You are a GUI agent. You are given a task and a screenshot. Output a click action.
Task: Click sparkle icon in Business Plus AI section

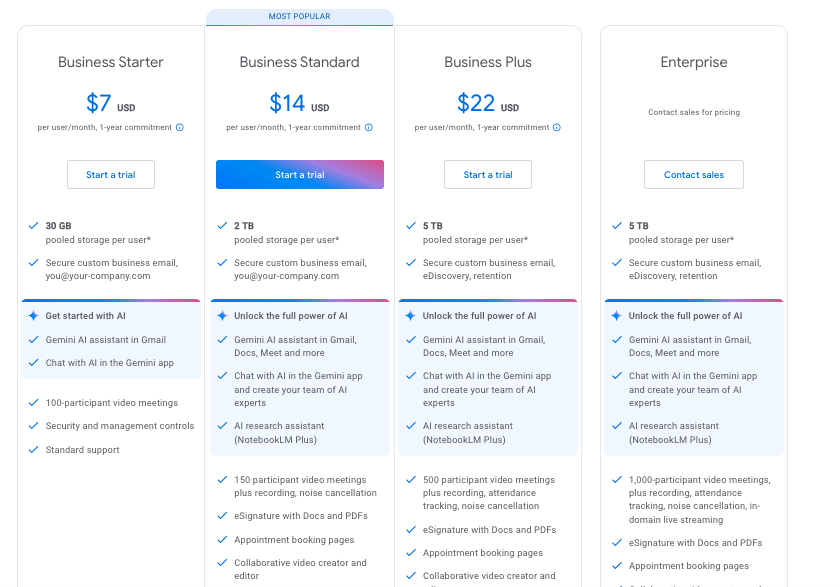click(x=410, y=316)
